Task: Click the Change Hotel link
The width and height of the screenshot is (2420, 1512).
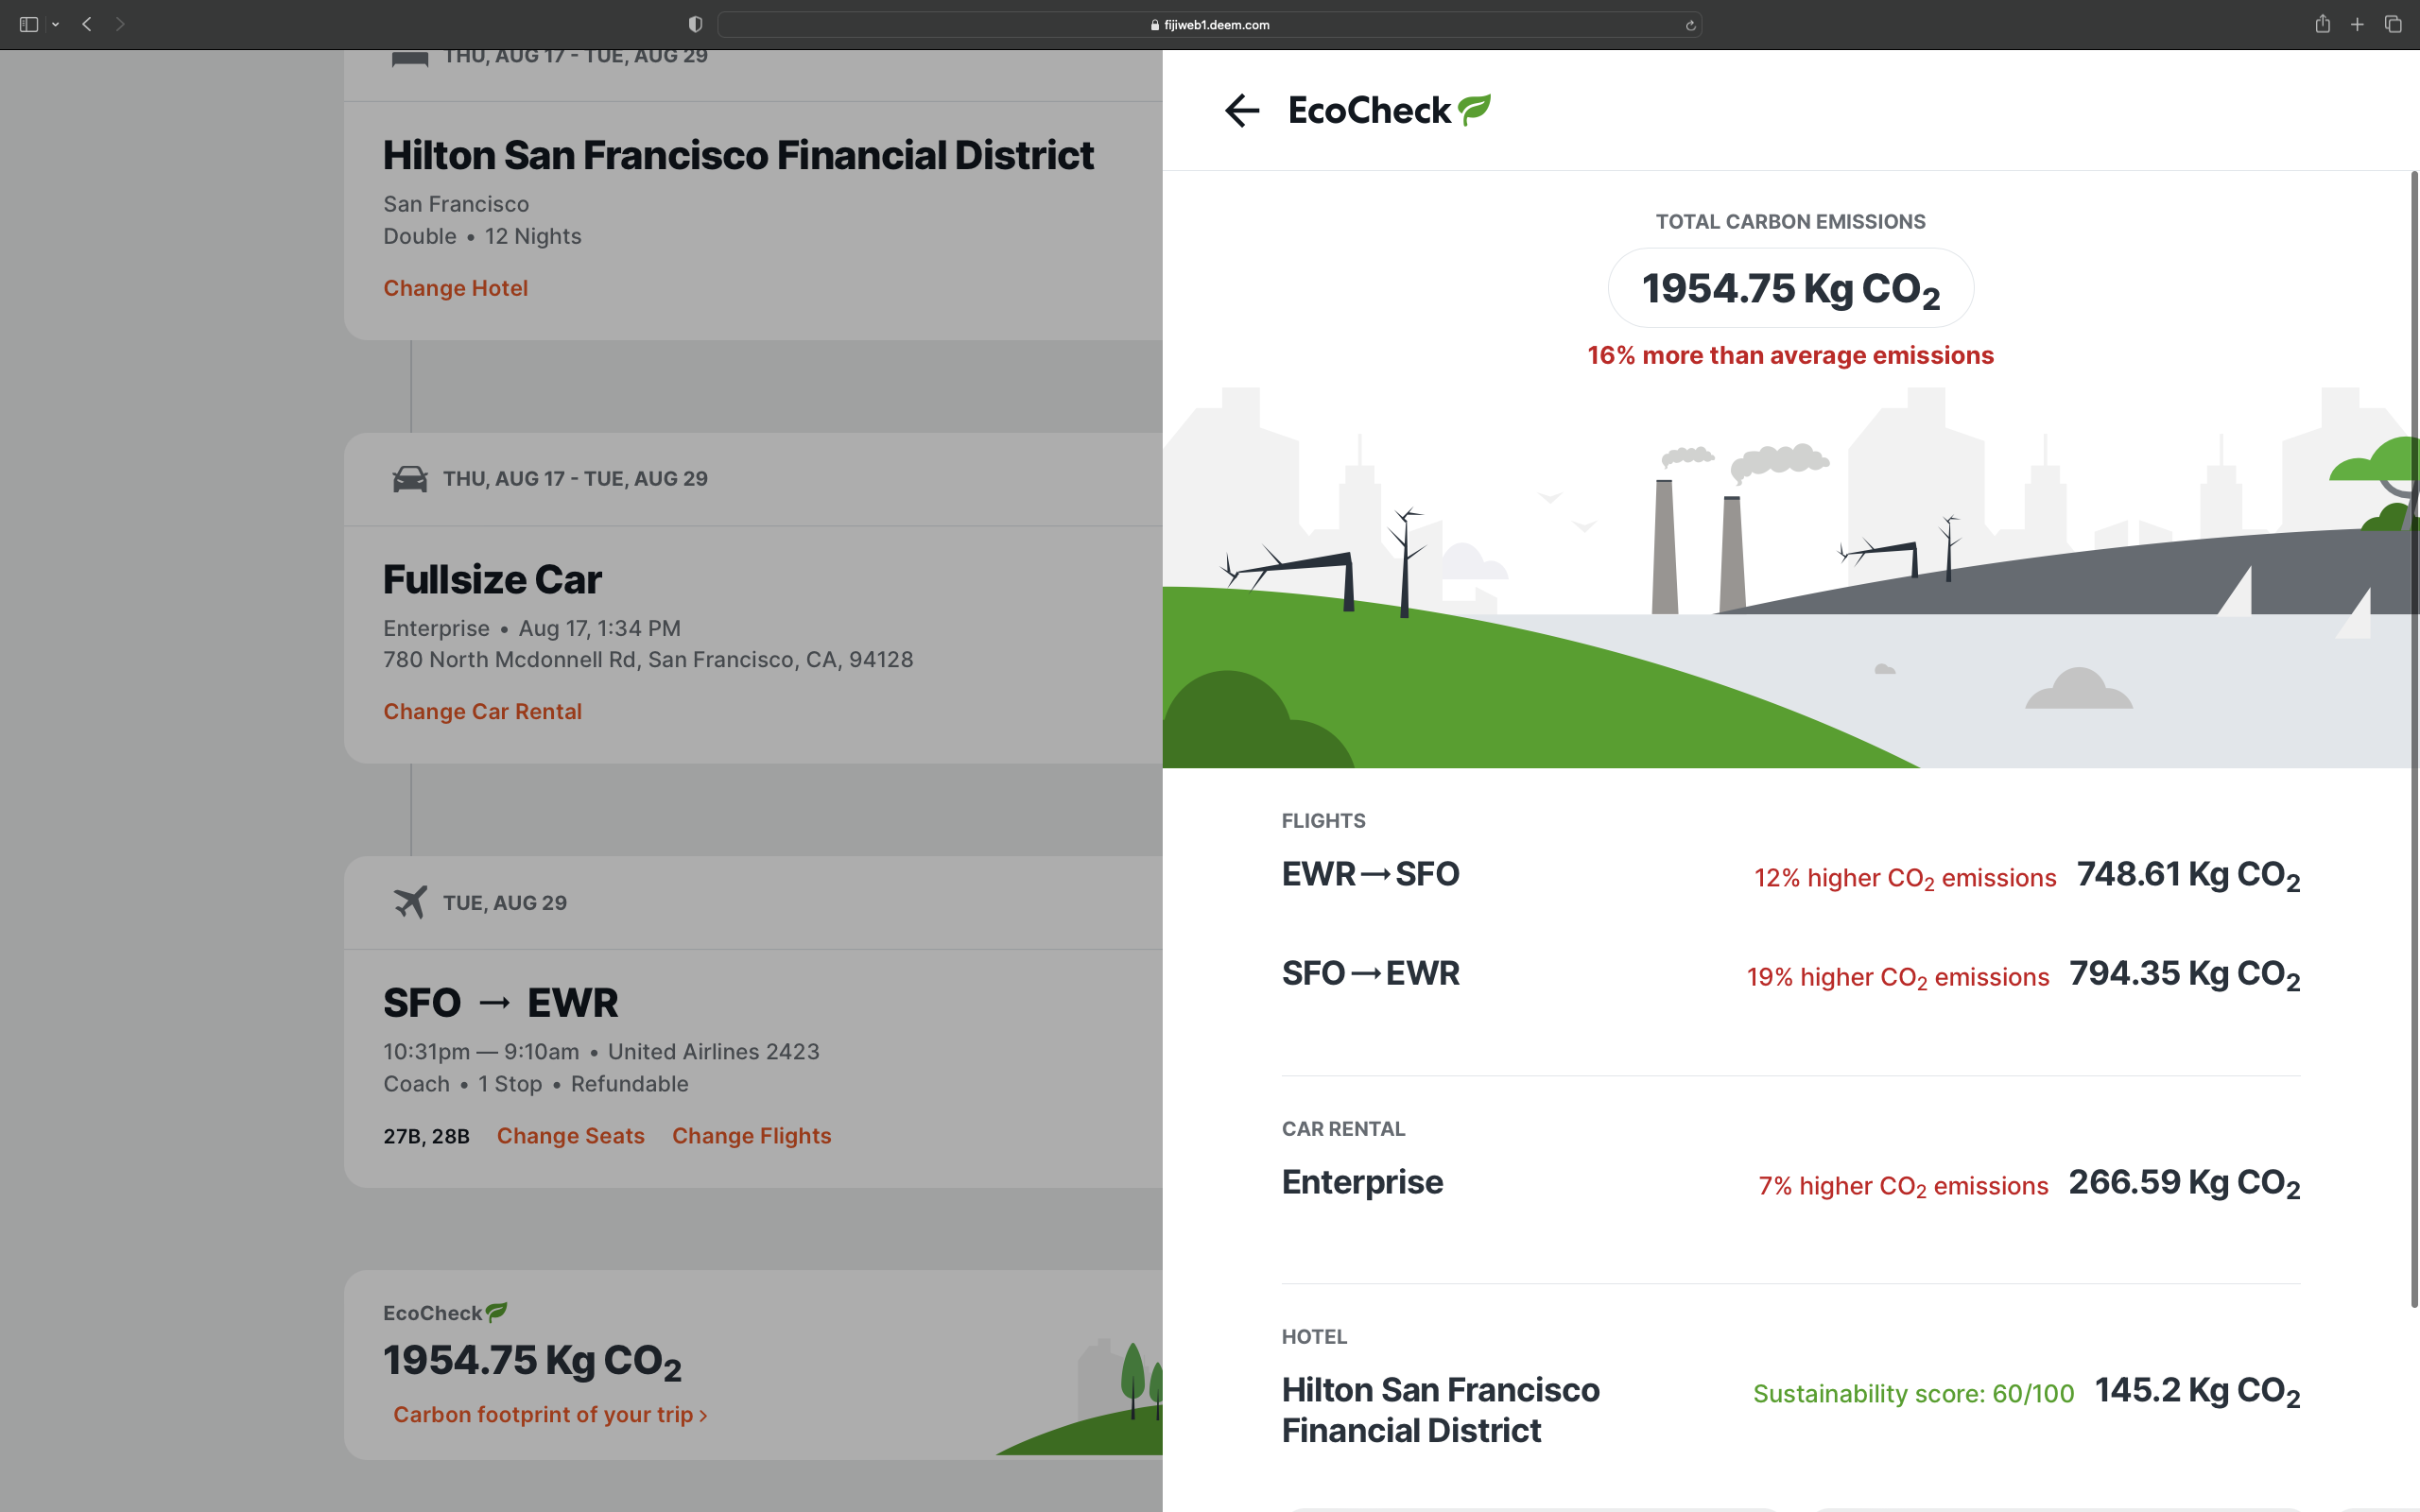Action: click(455, 288)
